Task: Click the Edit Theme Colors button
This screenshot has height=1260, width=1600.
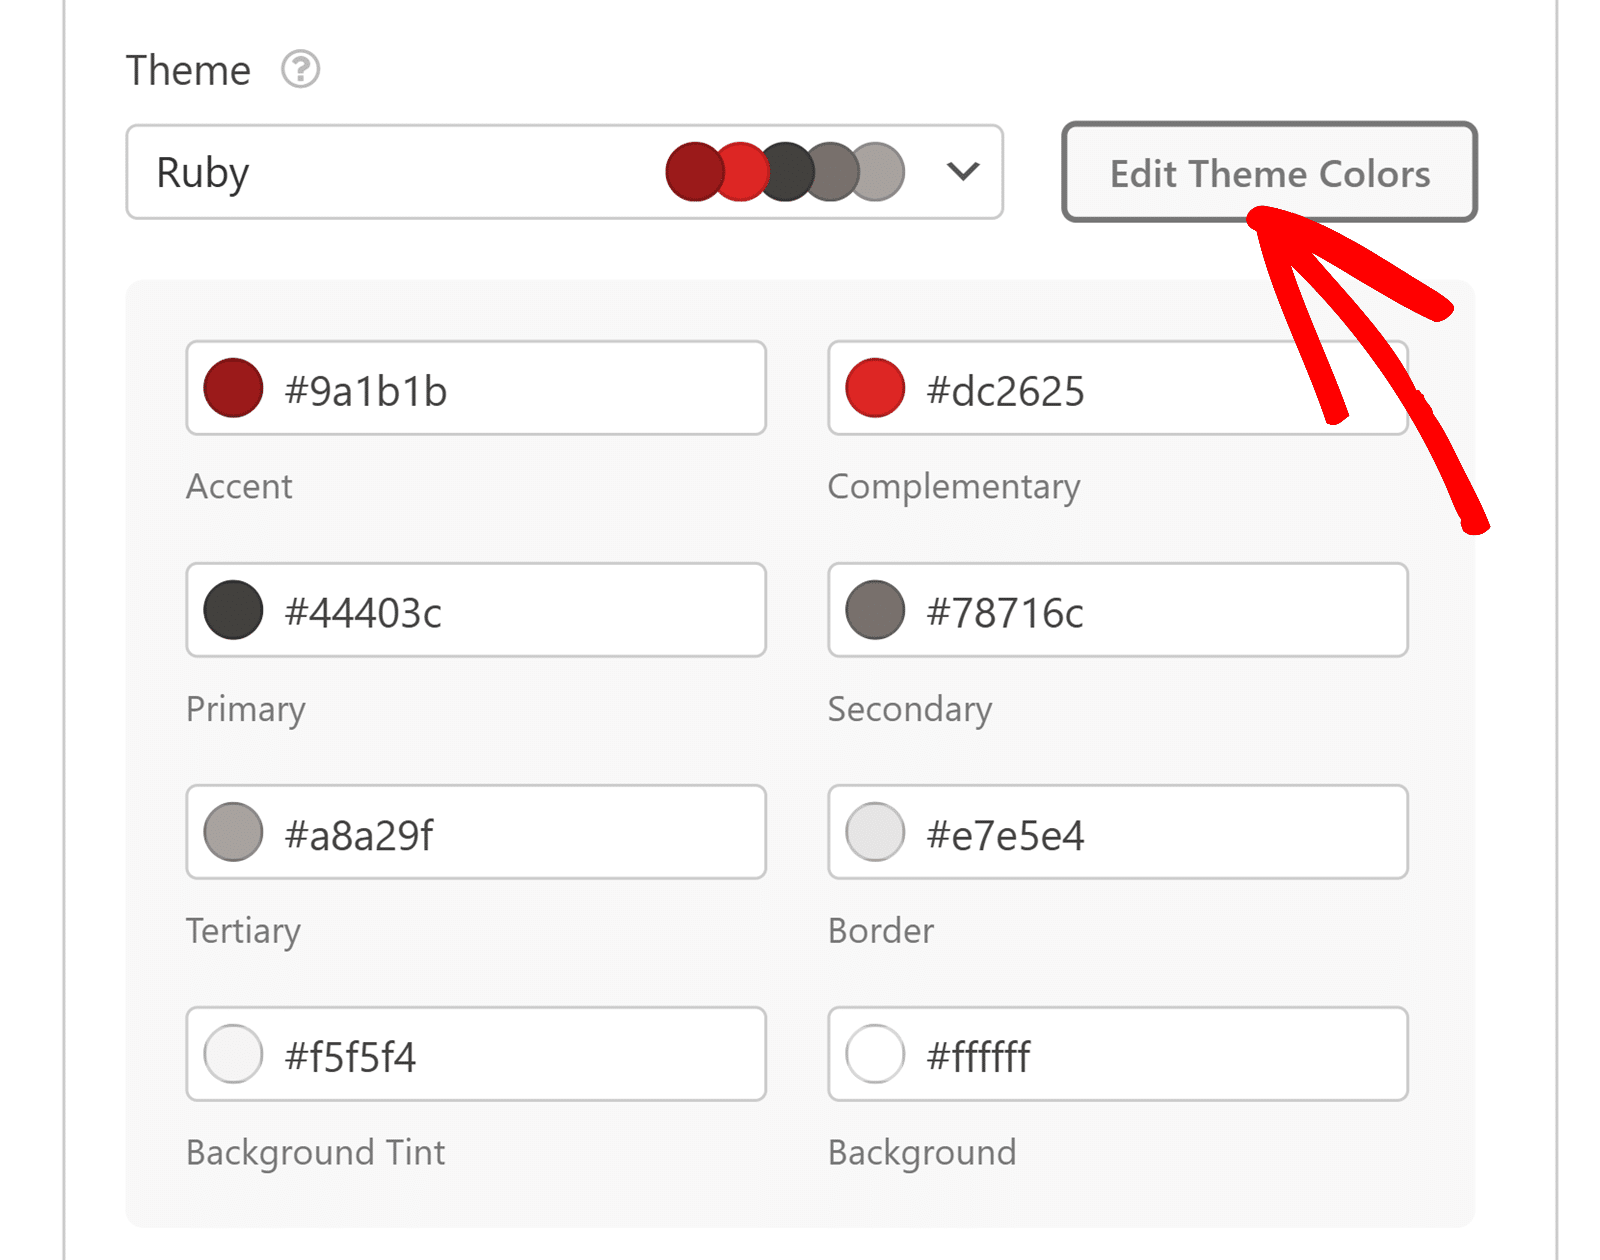Action: 1268,172
